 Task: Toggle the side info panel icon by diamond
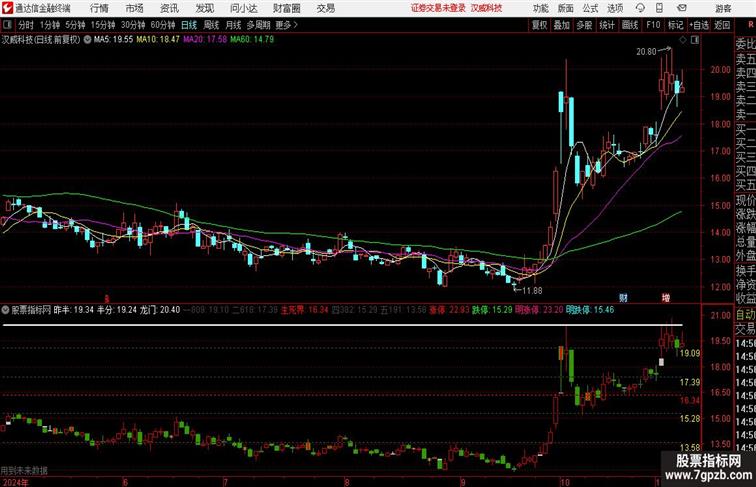(695, 40)
